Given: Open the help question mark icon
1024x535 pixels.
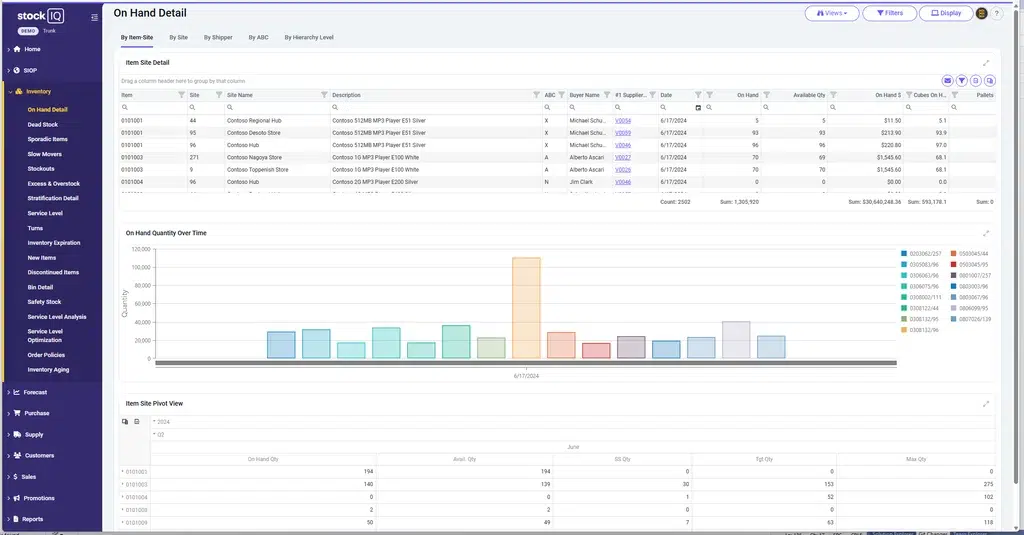Looking at the screenshot, I should 997,13.
